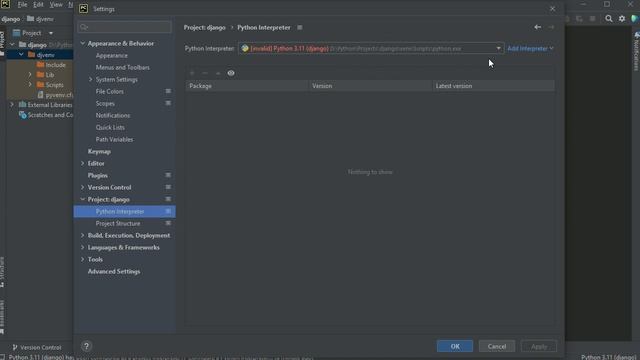Click the OK button
This screenshot has width=640, height=360.
pyautogui.click(x=455, y=346)
